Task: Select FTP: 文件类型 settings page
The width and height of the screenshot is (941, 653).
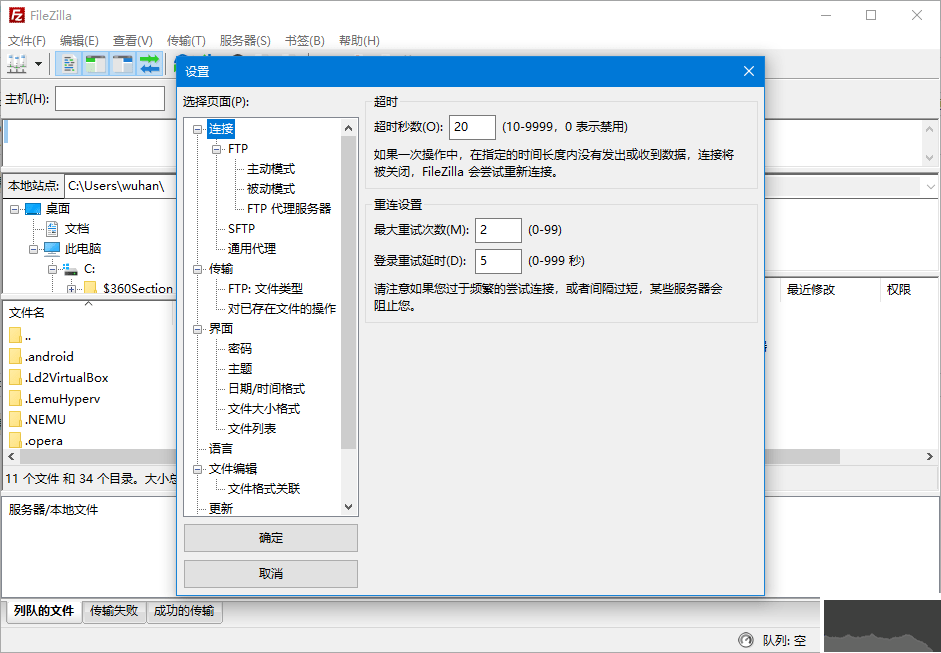Action: click(265, 289)
